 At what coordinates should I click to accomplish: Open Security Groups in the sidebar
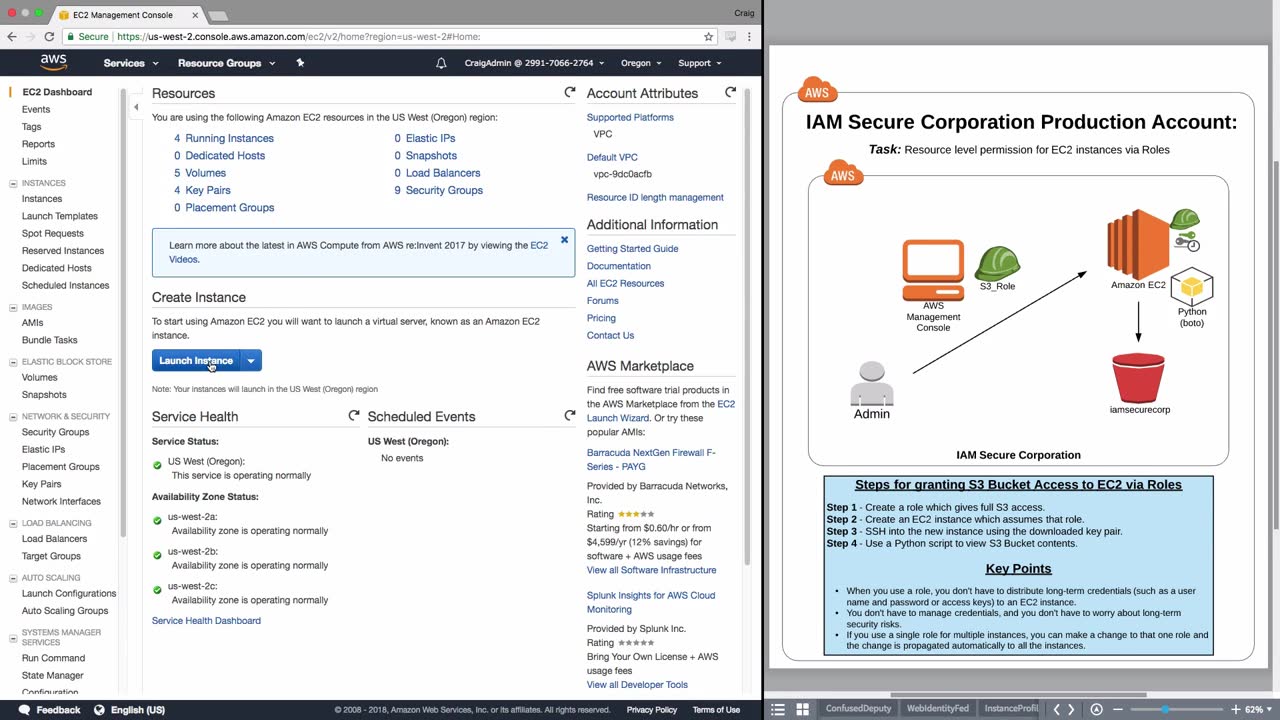click(x=55, y=432)
